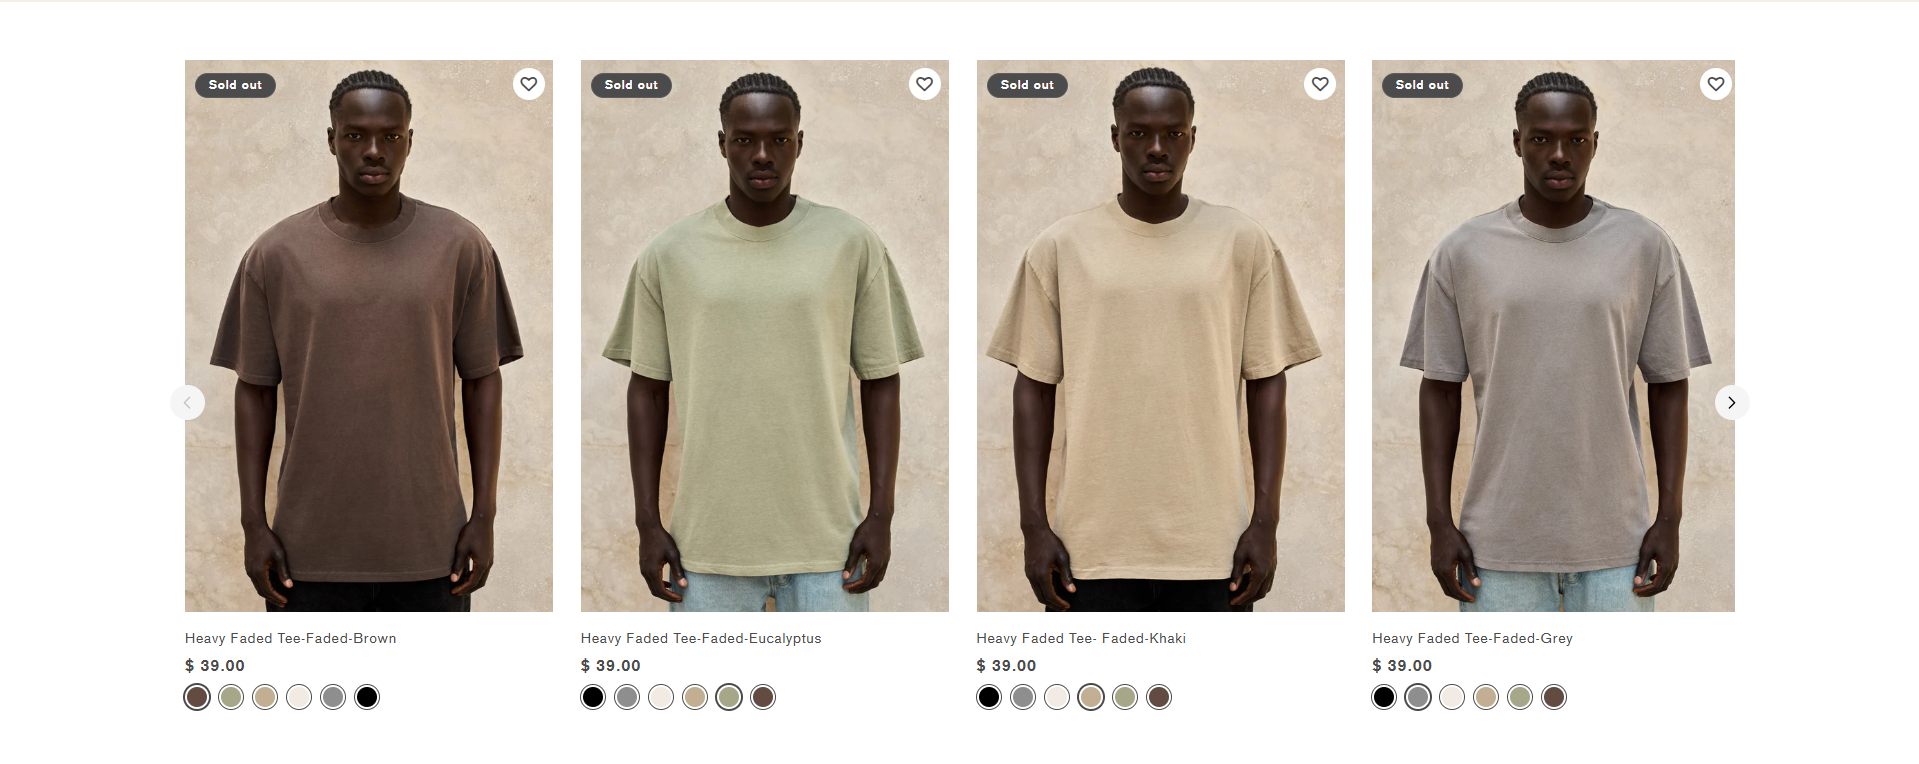Open Heavy Faded Tee-Faded-Grey title
This screenshot has width=1919, height=764.
point(1472,638)
